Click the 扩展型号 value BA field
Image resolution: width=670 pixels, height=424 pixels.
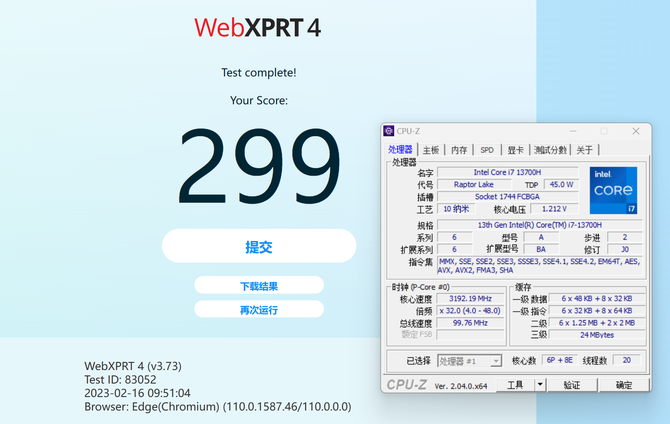[x=541, y=249]
